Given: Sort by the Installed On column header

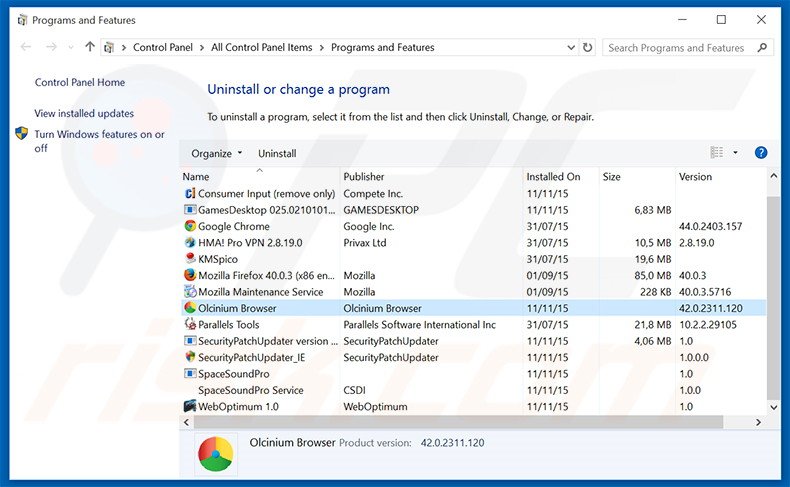Looking at the screenshot, I should point(561,176).
